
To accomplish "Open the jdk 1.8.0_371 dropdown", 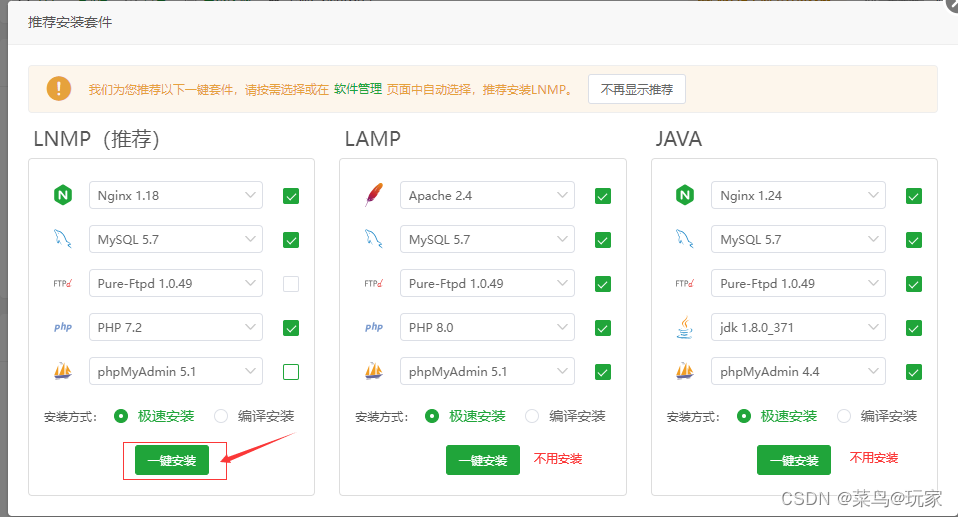I will (799, 328).
